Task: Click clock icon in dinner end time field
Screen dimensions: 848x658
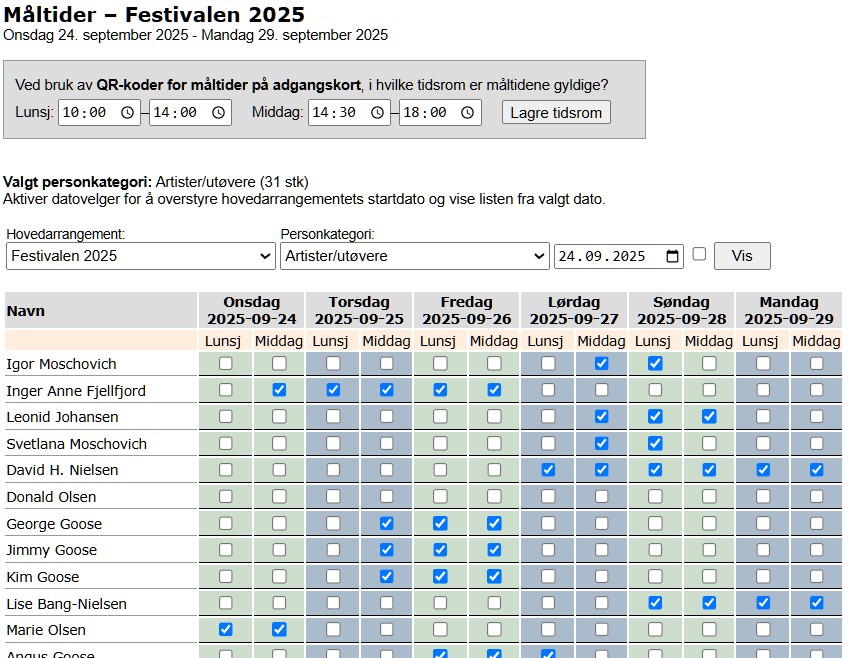Action: pyautogui.click(x=468, y=113)
